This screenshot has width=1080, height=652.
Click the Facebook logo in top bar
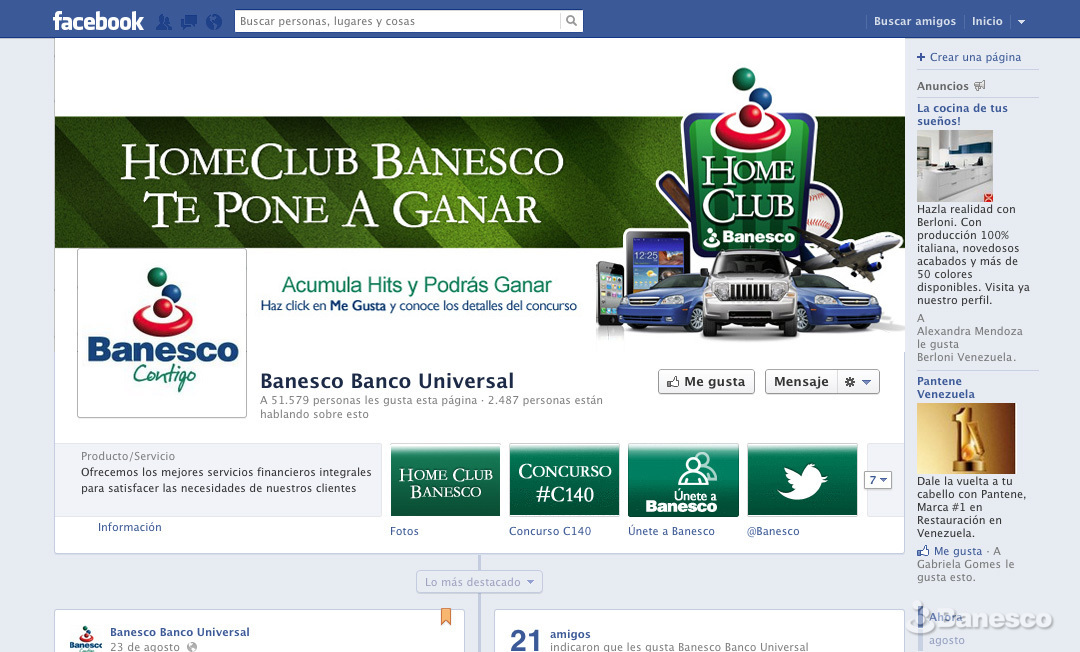tap(98, 21)
